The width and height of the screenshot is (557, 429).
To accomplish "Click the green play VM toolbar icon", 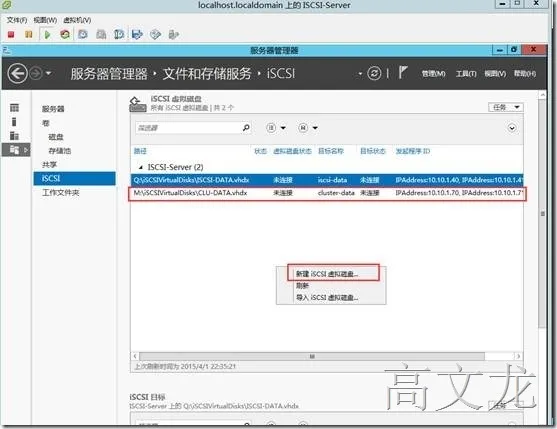I will pyautogui.click(x=47, y=34).
